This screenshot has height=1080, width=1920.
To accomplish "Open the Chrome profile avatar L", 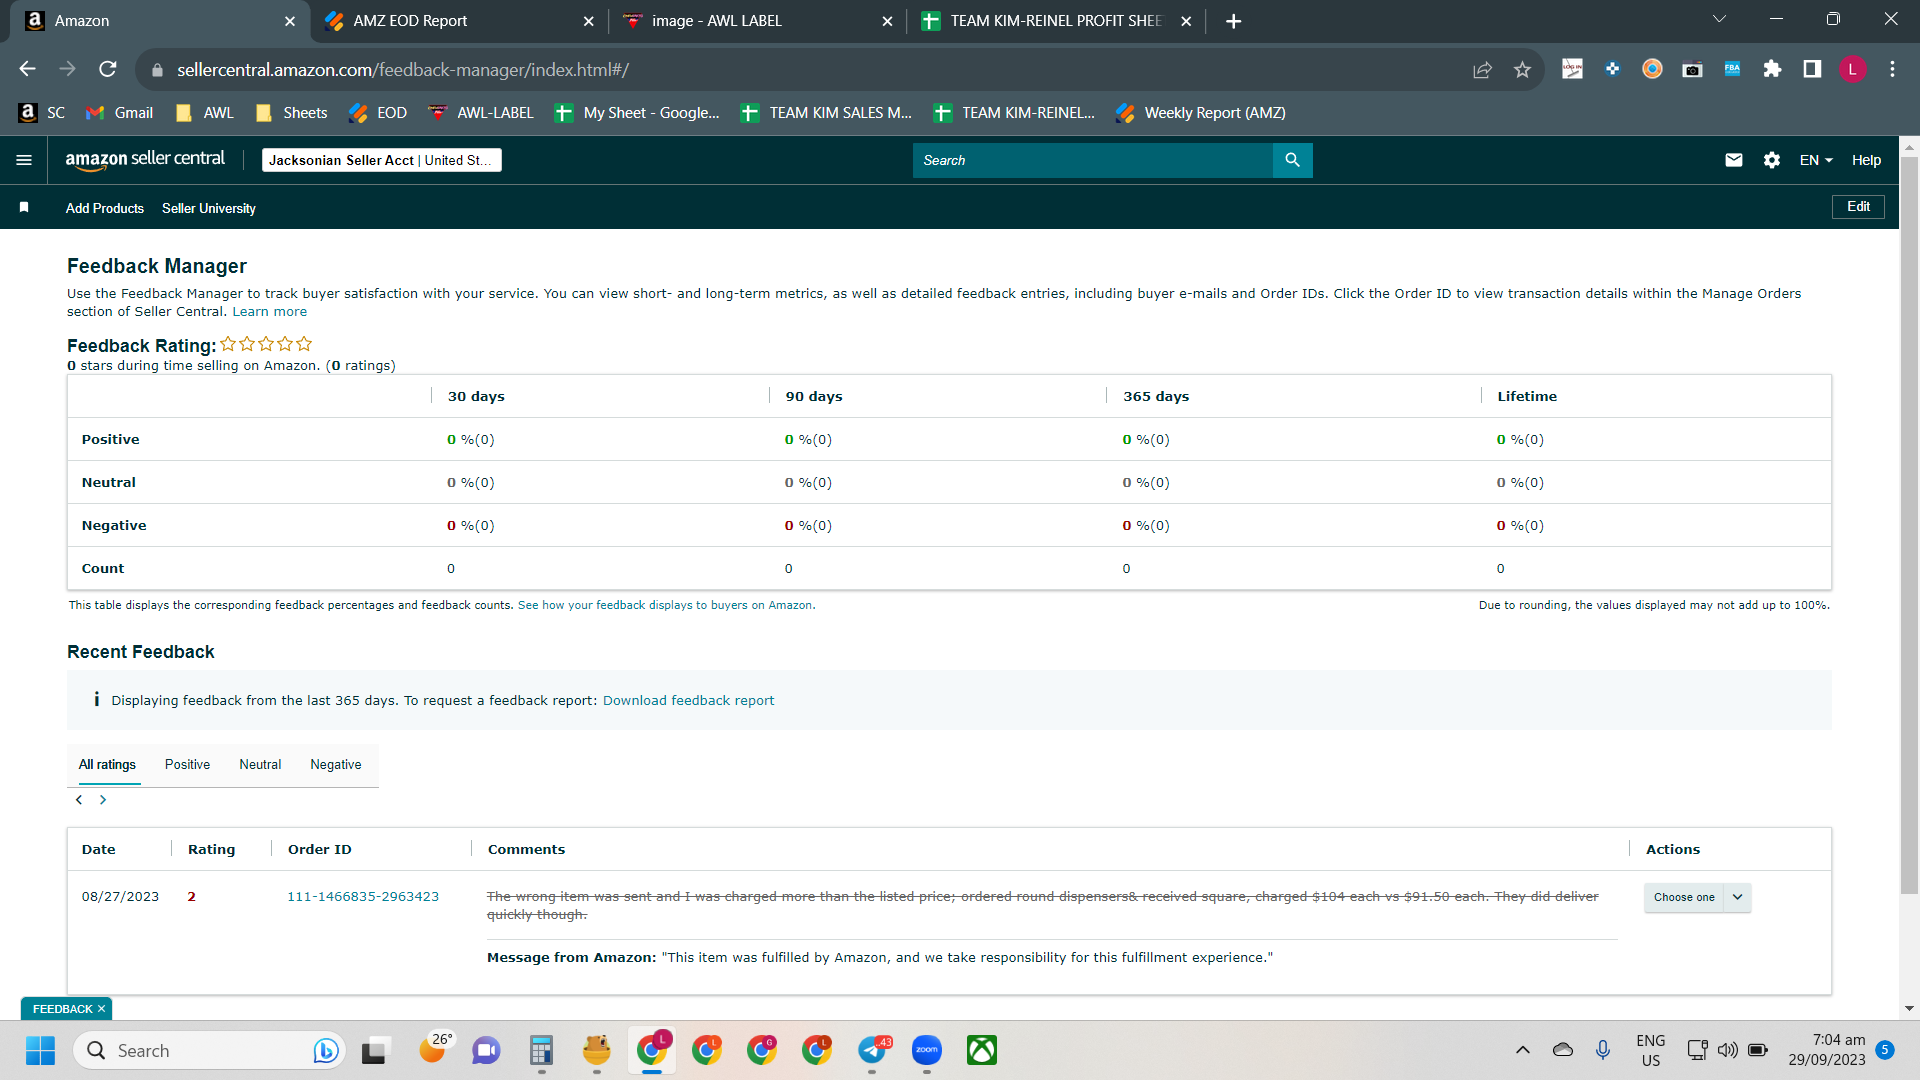I will 1852,69.
